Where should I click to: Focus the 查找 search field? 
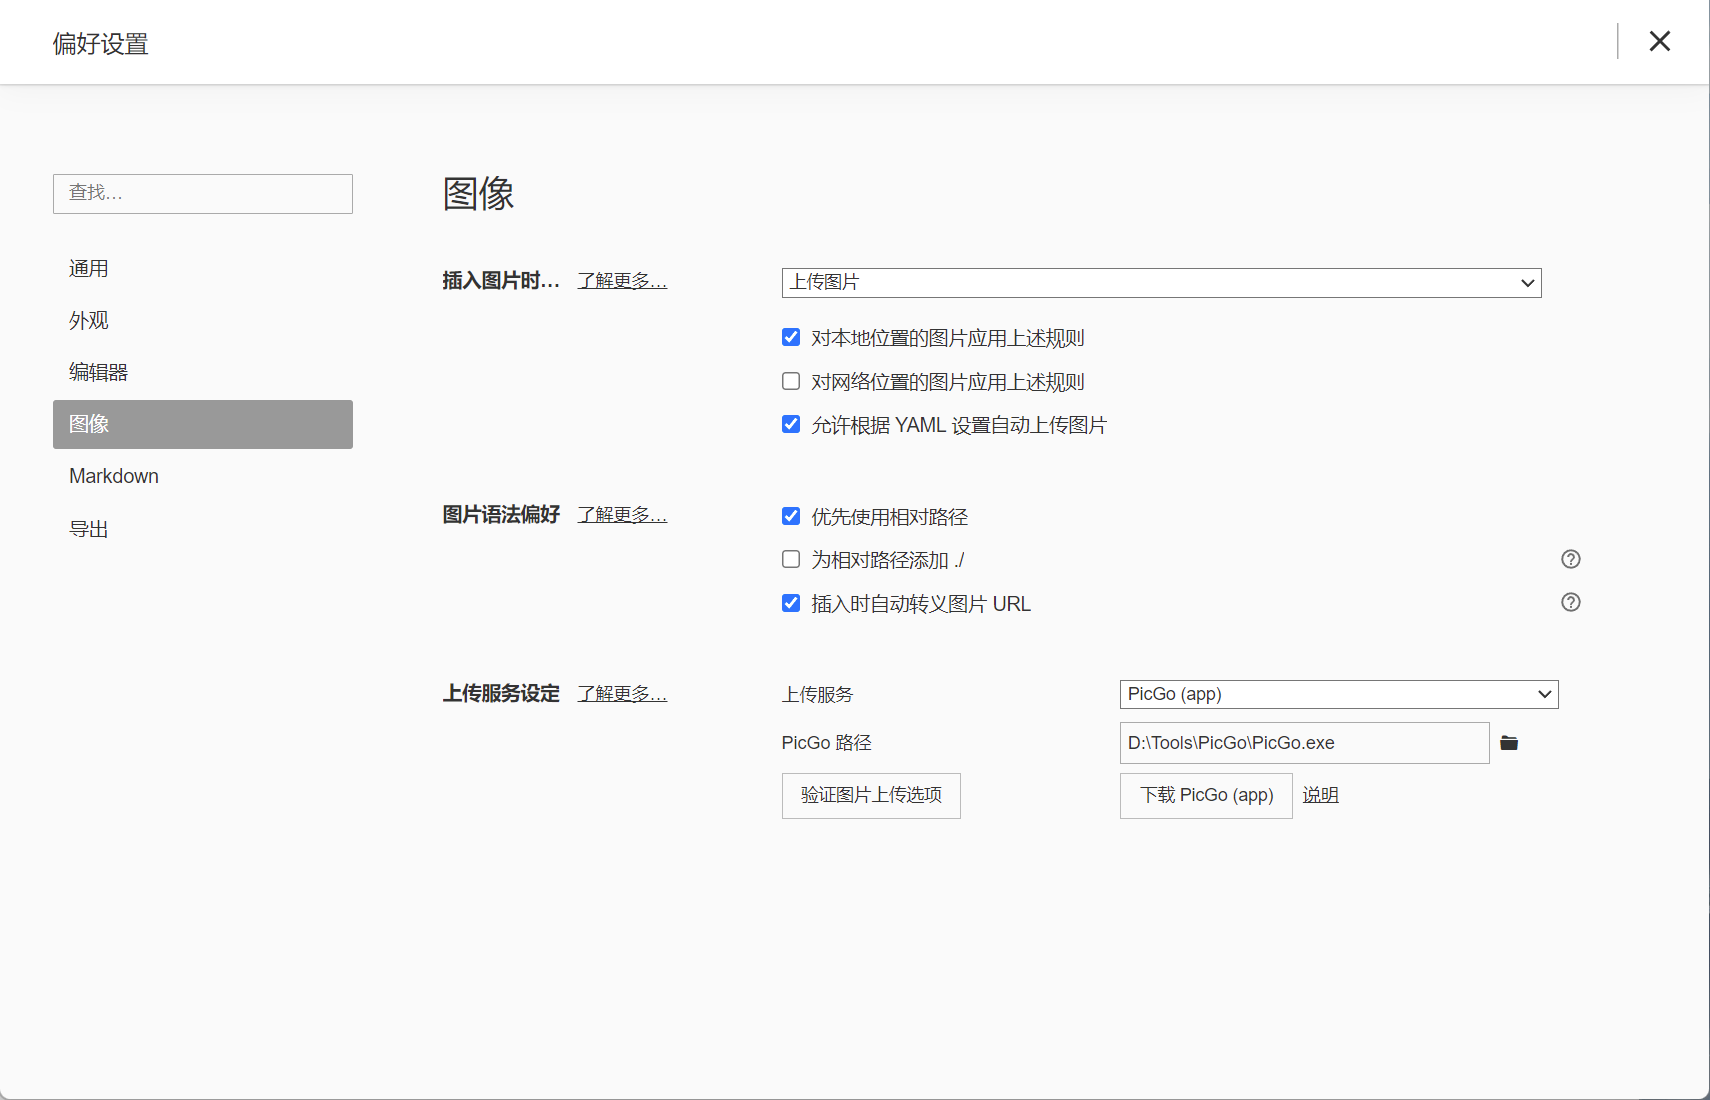click(x=203, y=194)
